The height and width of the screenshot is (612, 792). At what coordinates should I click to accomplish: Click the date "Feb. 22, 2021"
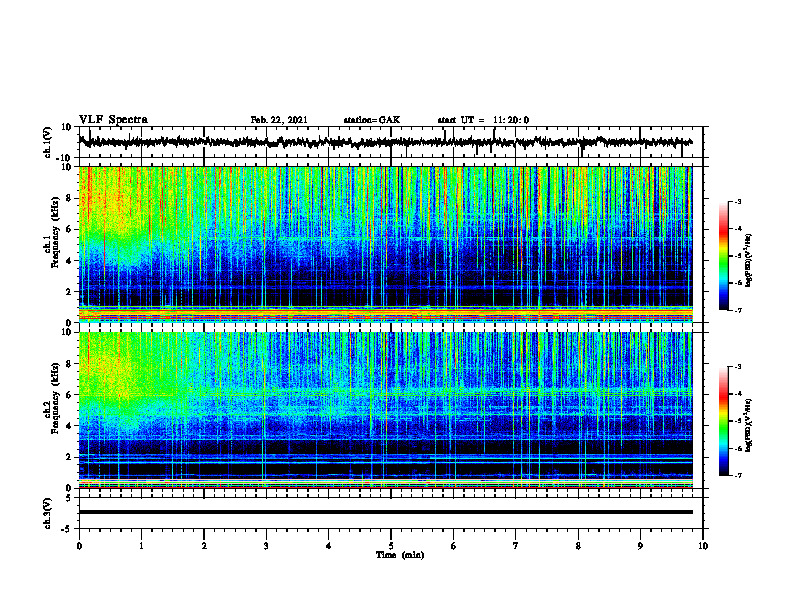(x=279, y=120)
